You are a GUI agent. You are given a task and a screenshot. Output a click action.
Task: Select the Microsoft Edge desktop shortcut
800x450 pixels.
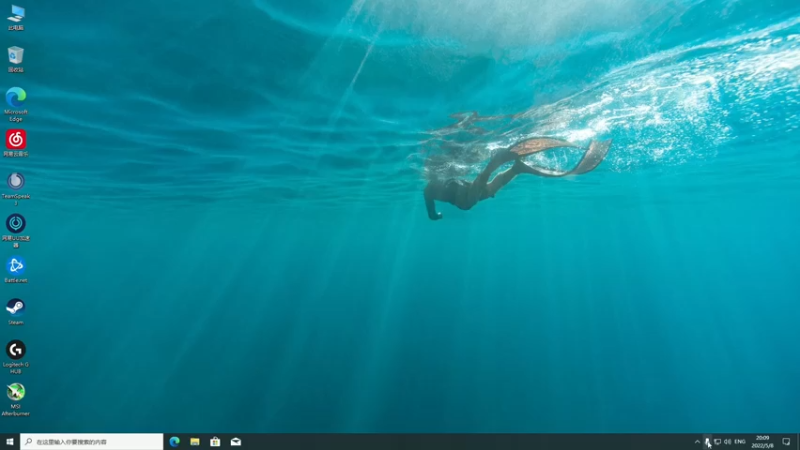click(x=16, y=105)
